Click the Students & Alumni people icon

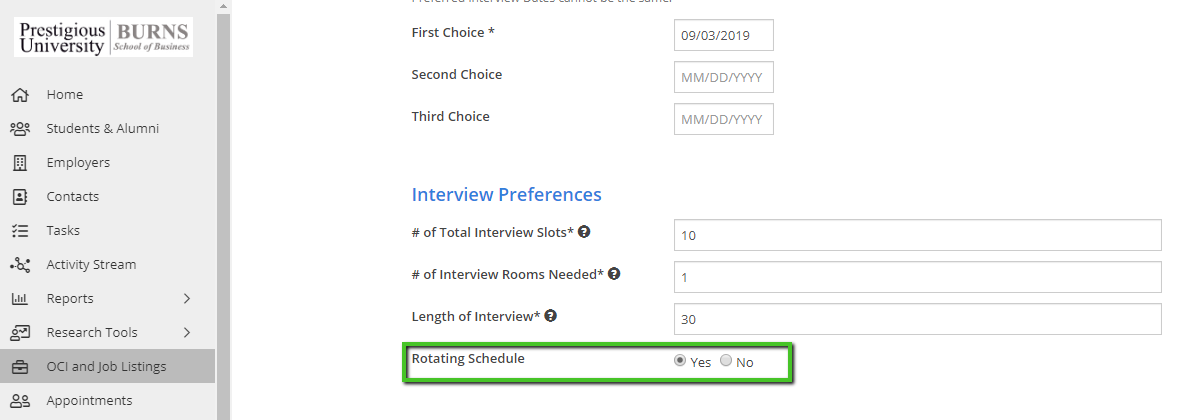pyautogui.click(x=19, y=129)
